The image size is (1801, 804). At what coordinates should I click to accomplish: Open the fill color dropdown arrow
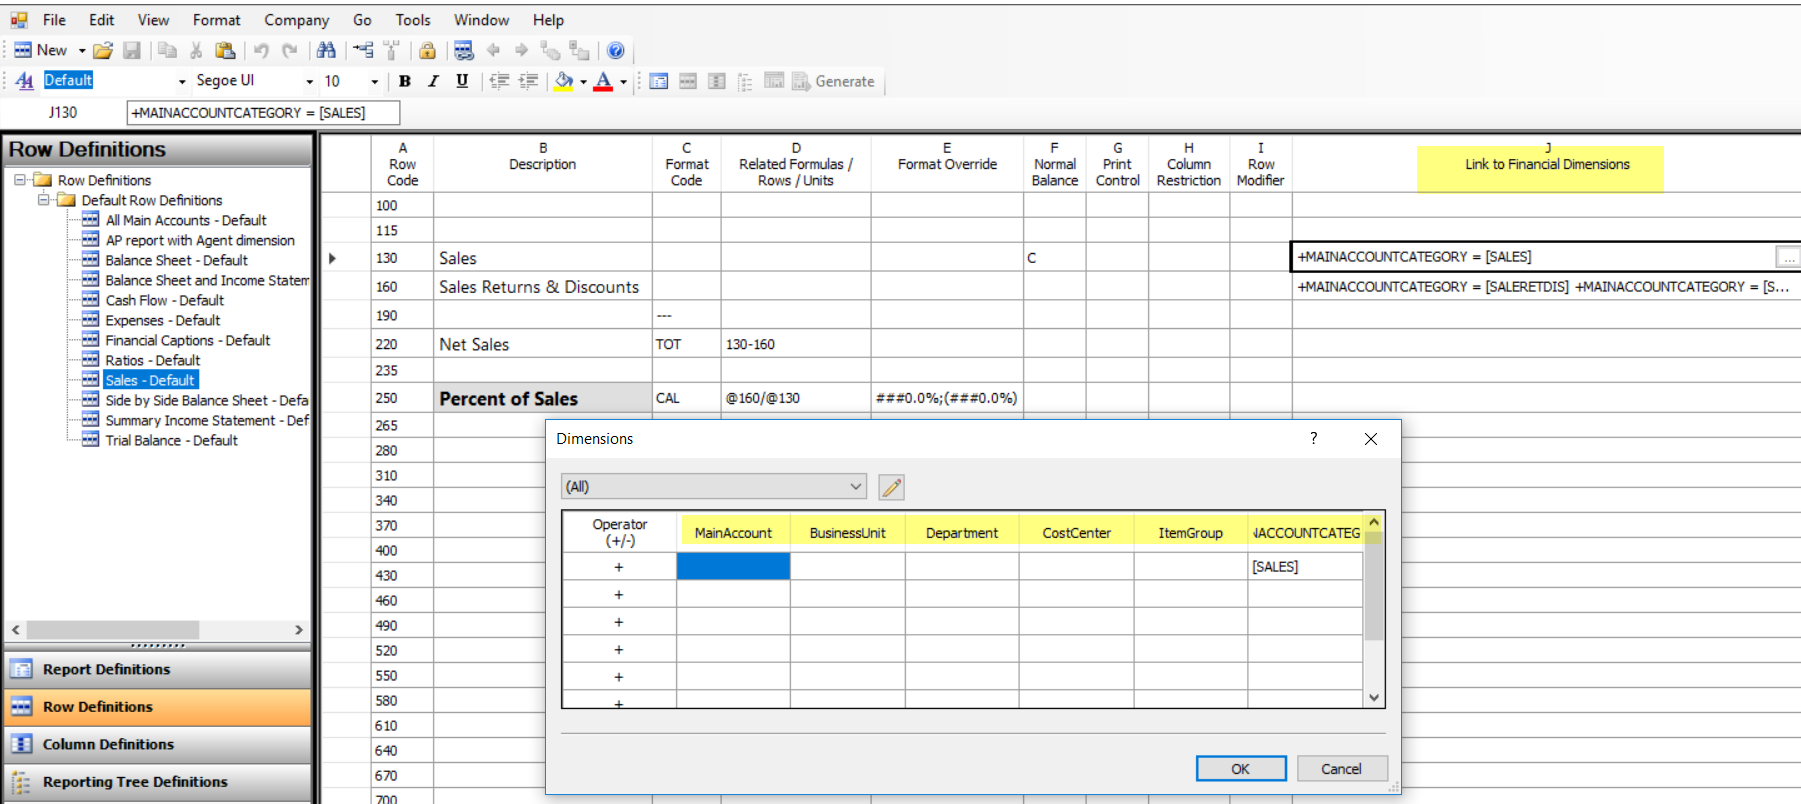[583, 82]
